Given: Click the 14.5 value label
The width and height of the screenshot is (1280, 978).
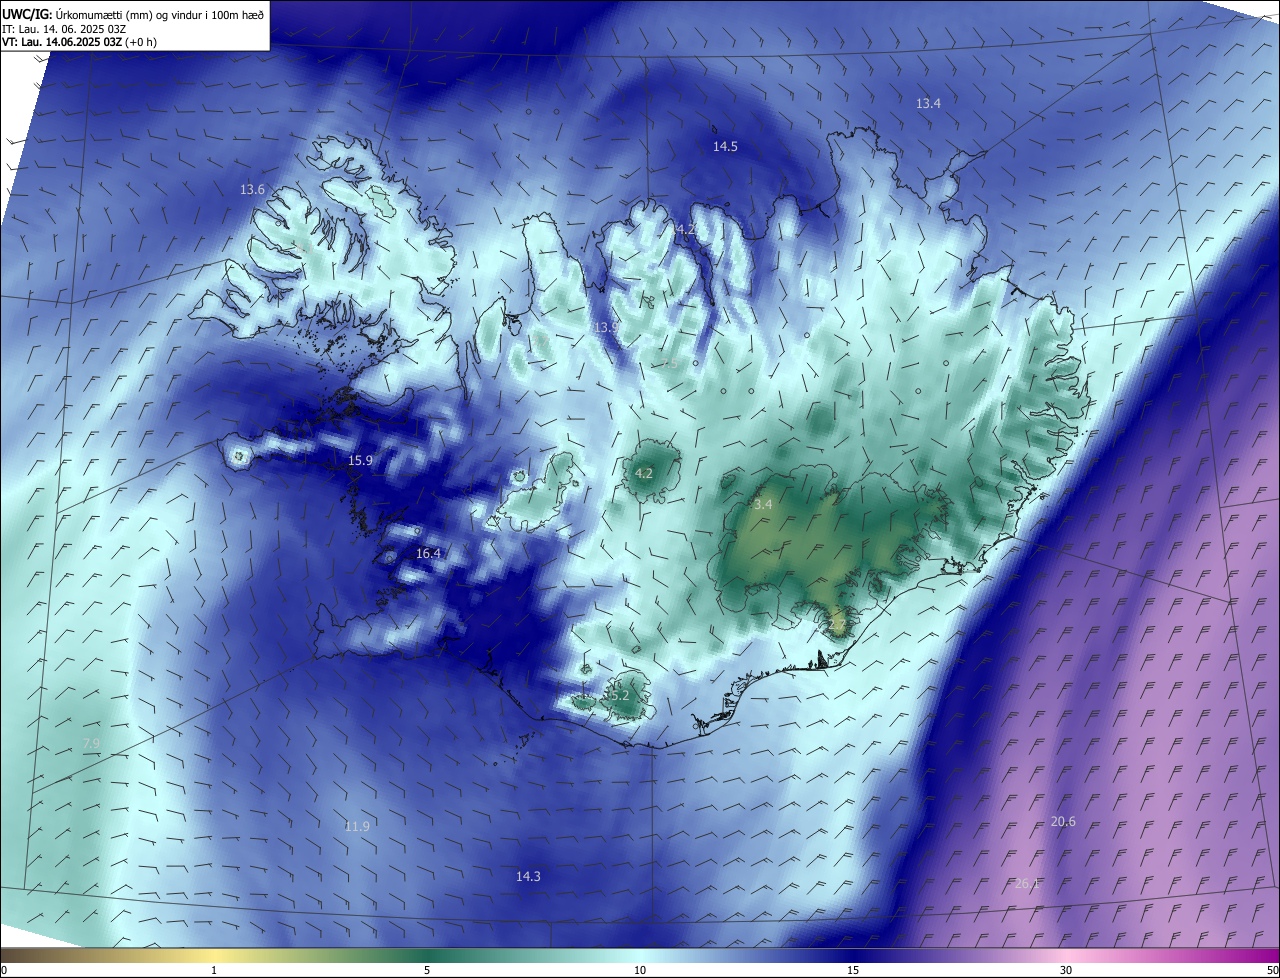Looking at the screenshot, I should click(x=725, y=146).
